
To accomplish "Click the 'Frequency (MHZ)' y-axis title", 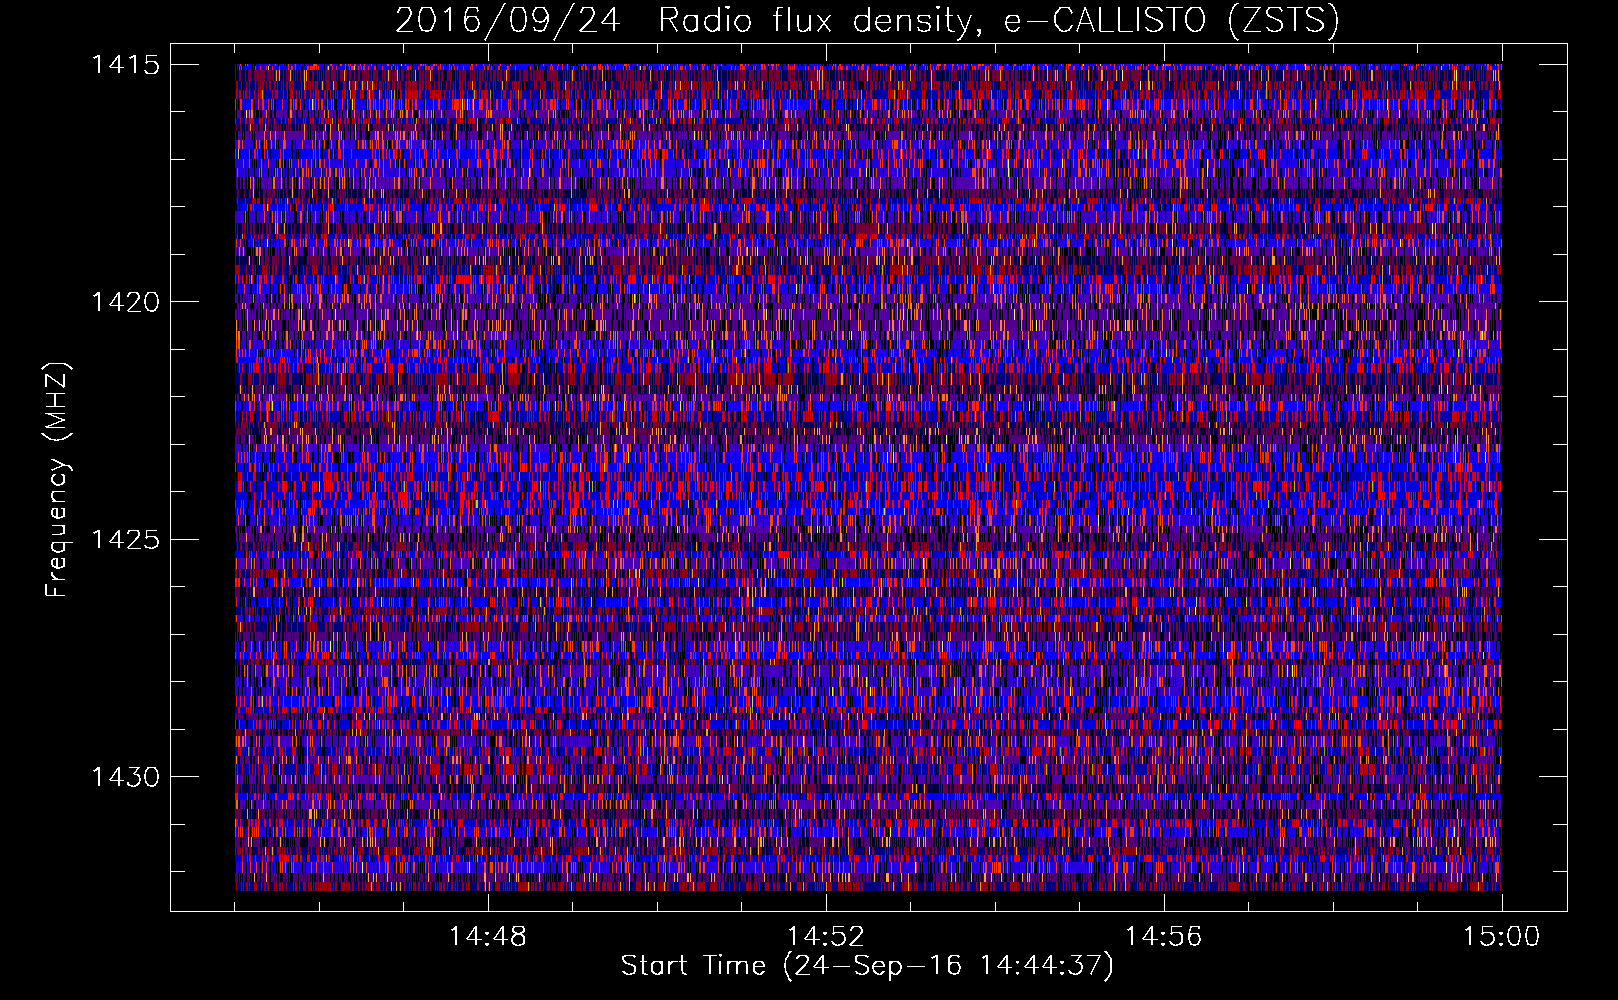I will [57, 480].
